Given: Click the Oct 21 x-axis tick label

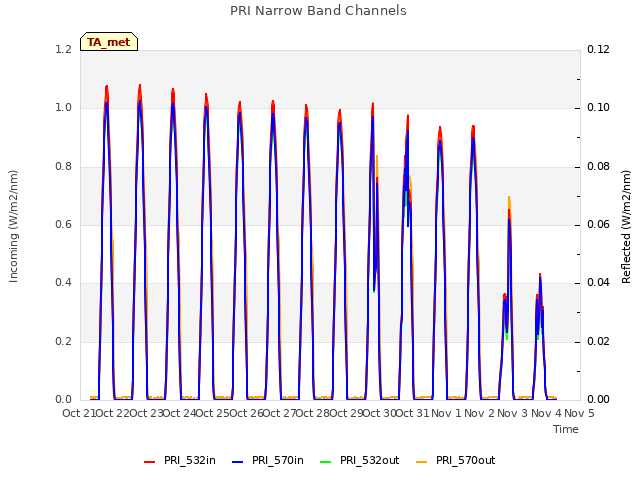Looking at the screenshot, I should coord(79,413).
